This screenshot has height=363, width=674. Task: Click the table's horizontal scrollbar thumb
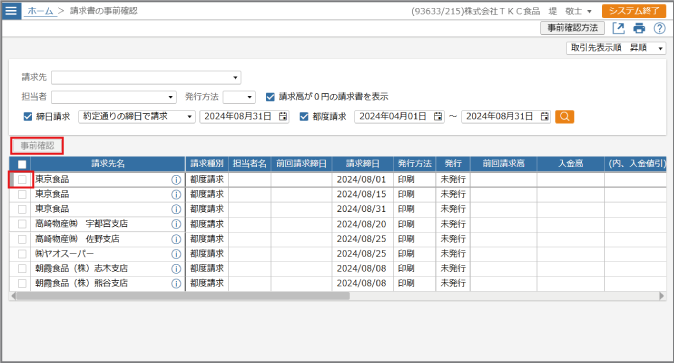click(x=183, y=296)
